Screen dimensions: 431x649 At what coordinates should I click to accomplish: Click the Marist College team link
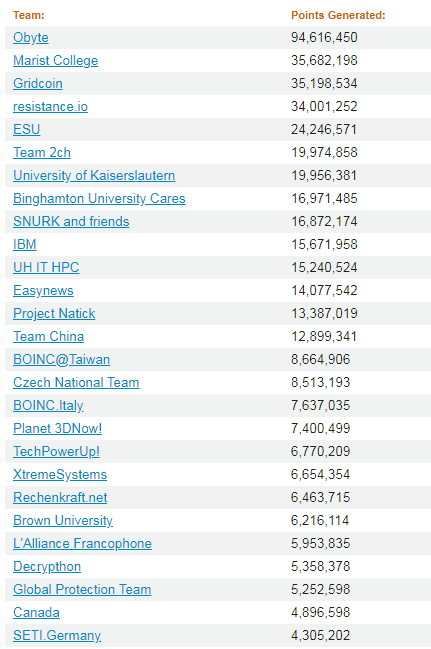click(x=55, y=60)
